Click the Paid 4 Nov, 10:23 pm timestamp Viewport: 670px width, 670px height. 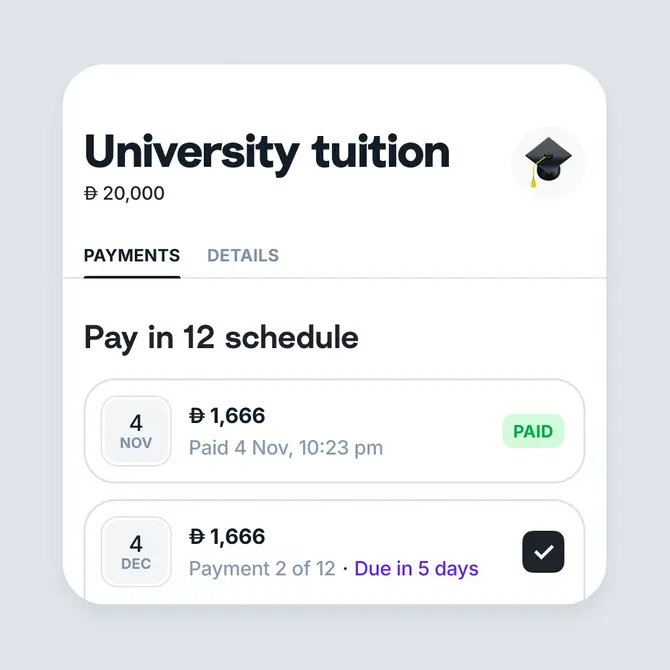coord(286,448)
